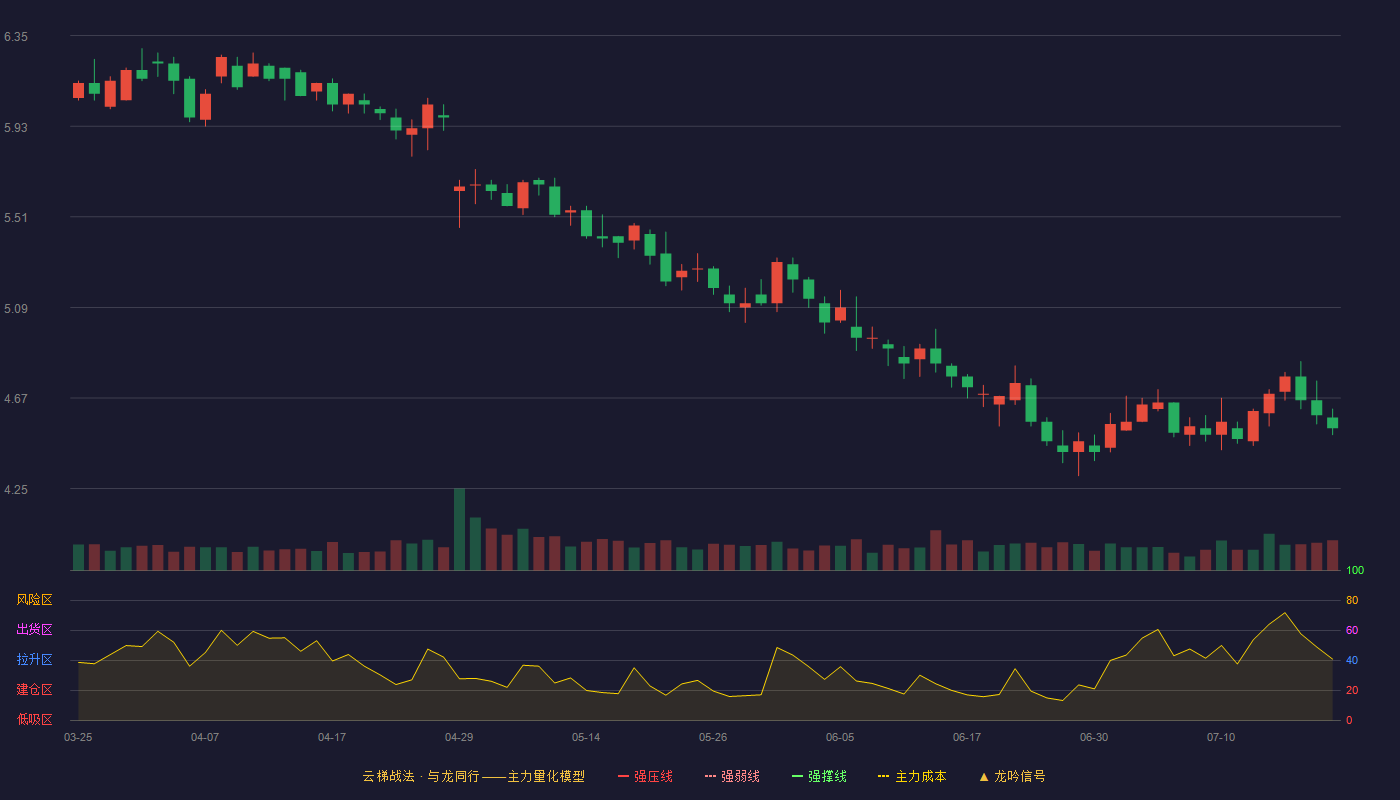Image resolution: width=1400 pixels, height=800 pixels.
Task: Click the 06-17 date label
Action: pyautogui.click(x=967, y=737)
